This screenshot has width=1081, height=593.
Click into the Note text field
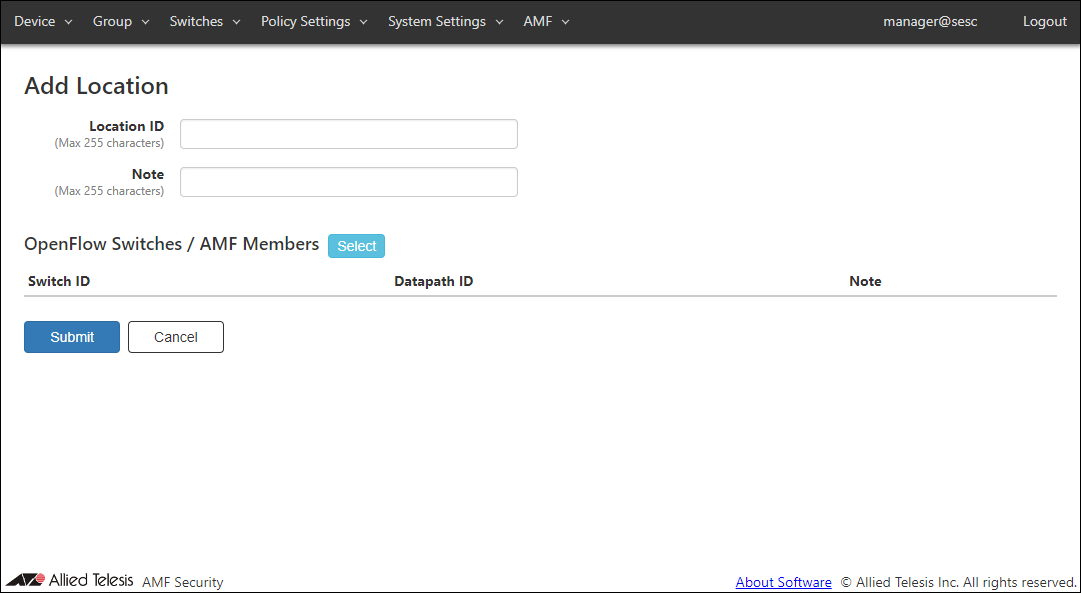tap(348, 182)
